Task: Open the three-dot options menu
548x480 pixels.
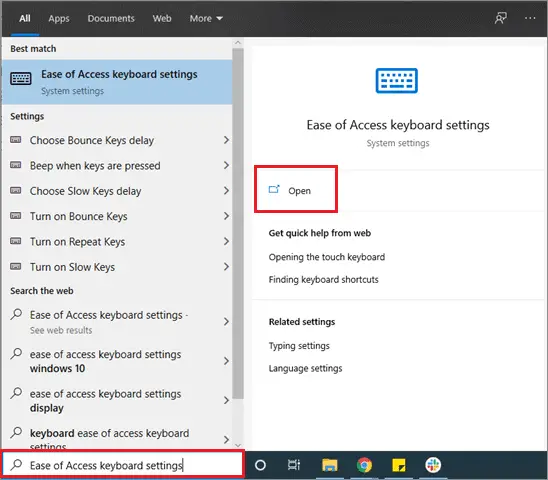Action: click(x=530, y=18)
